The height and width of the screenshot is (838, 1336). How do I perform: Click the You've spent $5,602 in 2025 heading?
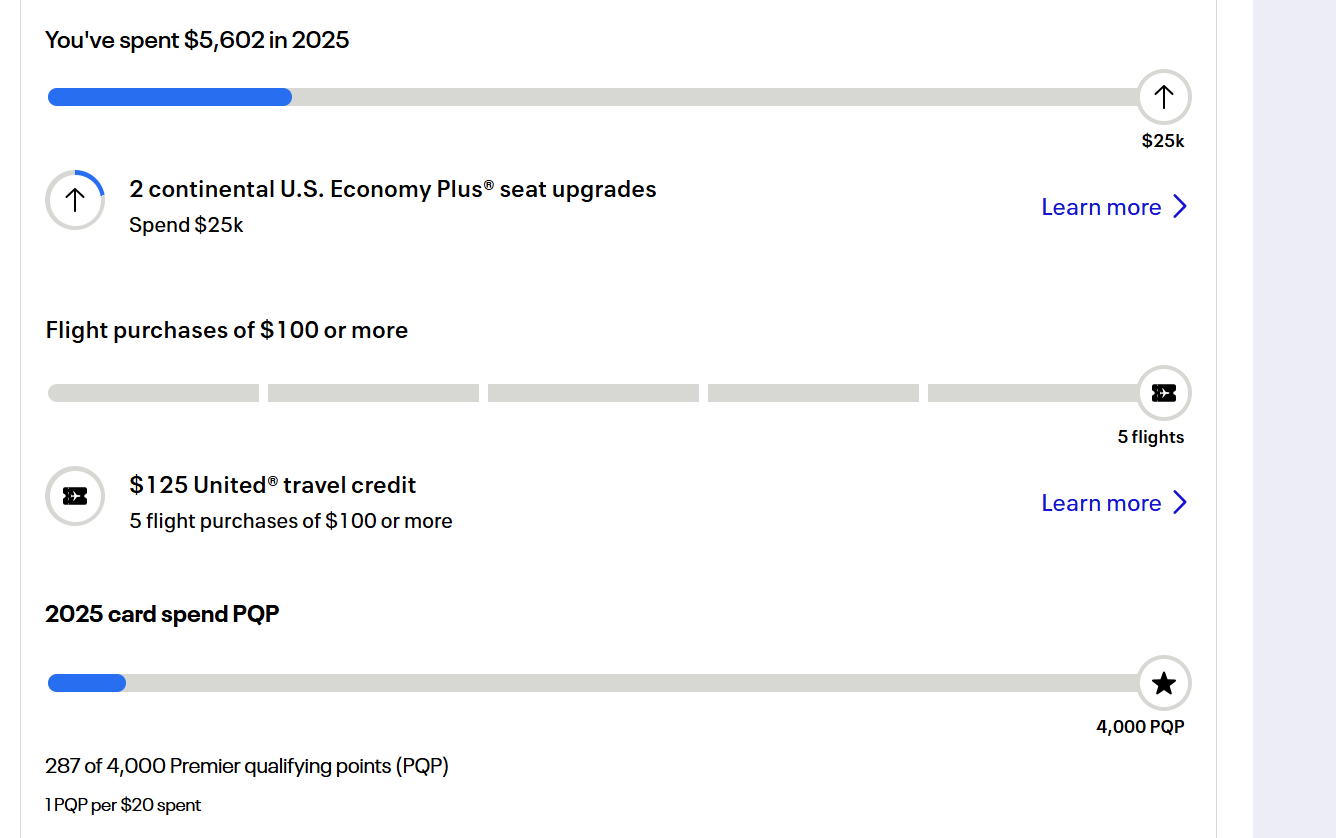197,40
